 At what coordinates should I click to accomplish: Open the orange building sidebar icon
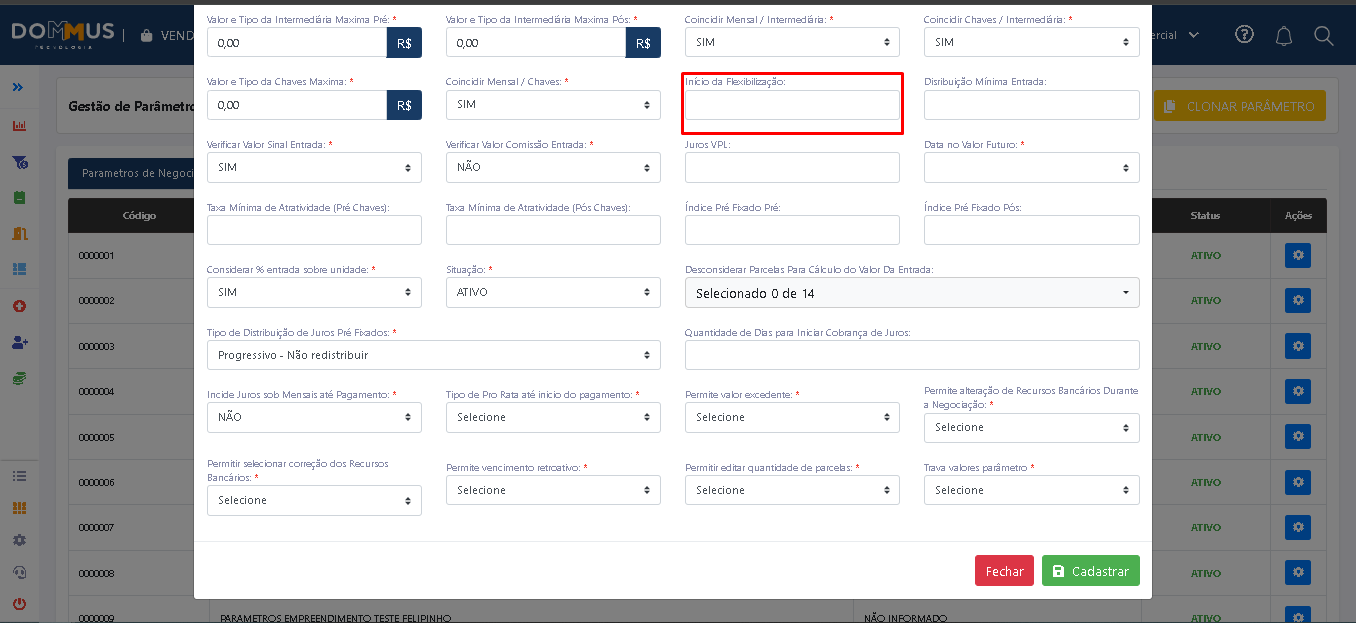tap(18, 233)
